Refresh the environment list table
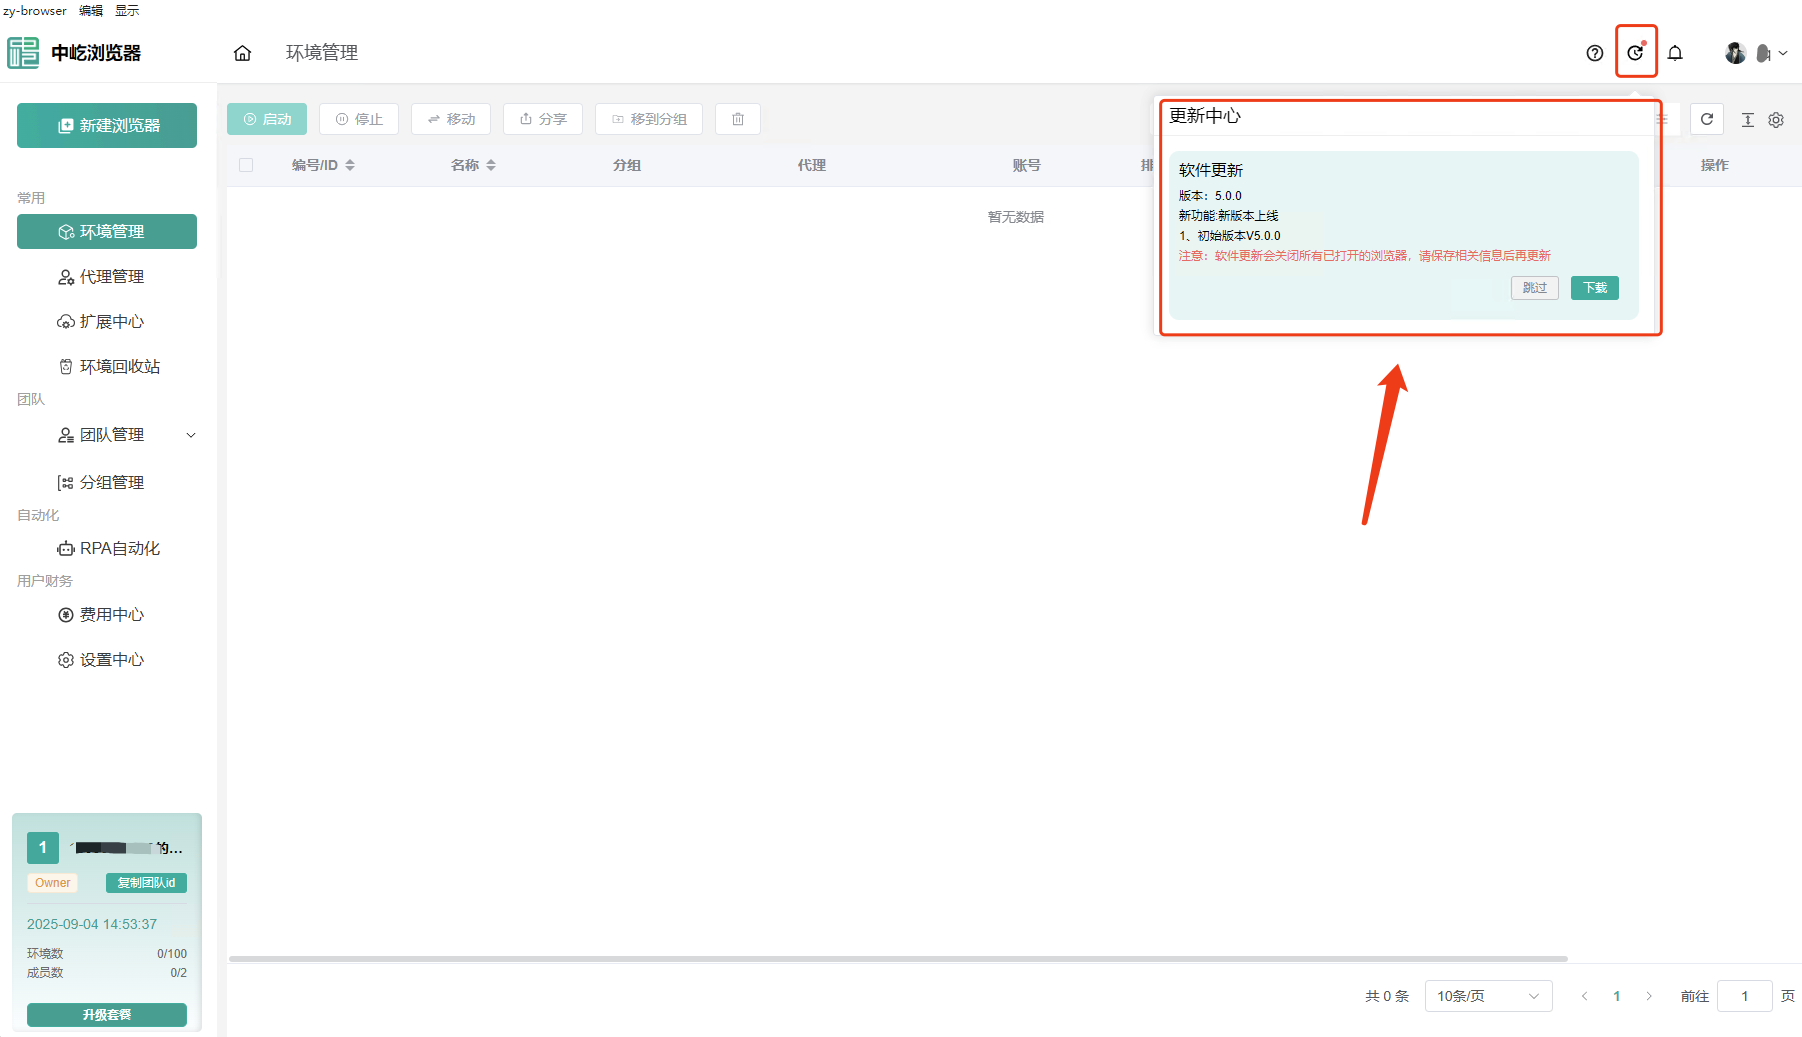The width and height of the screenshot is (1802, 1037). (1707, 119)
